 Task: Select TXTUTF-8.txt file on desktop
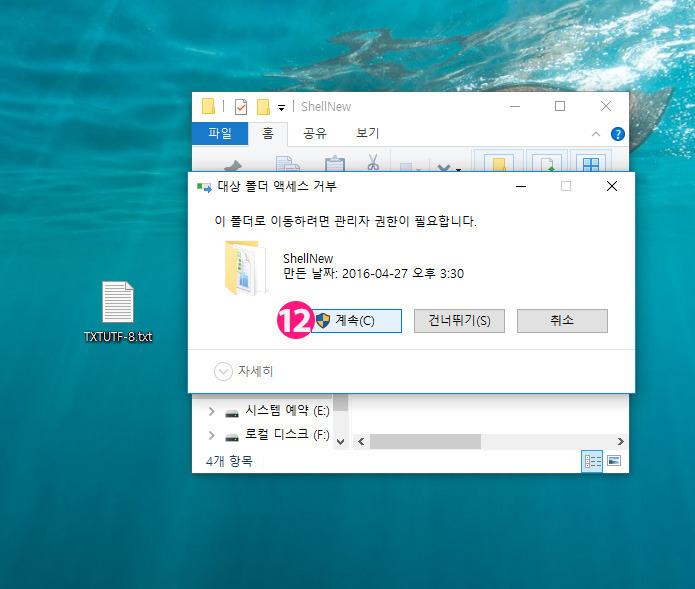coord(118,312)
